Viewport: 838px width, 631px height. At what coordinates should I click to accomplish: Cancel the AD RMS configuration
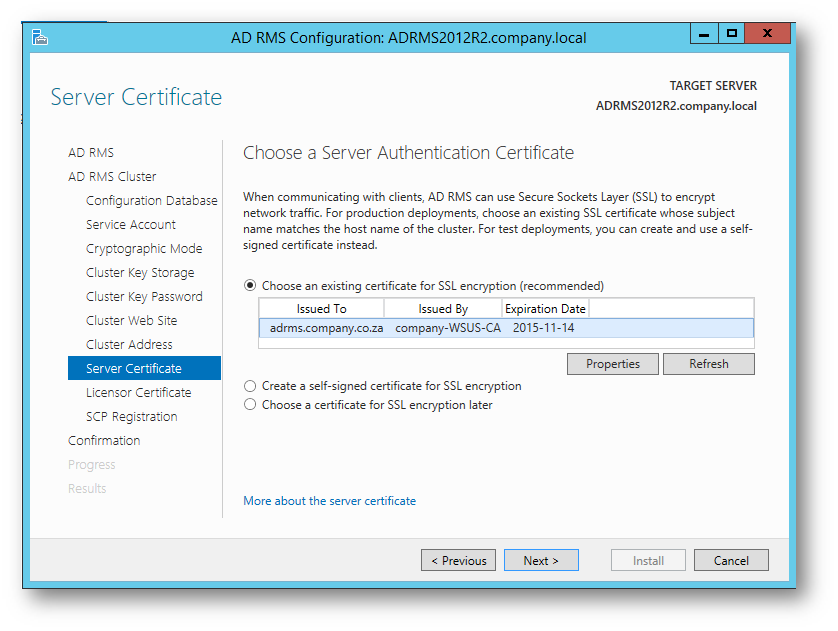[x=731, y=560]
